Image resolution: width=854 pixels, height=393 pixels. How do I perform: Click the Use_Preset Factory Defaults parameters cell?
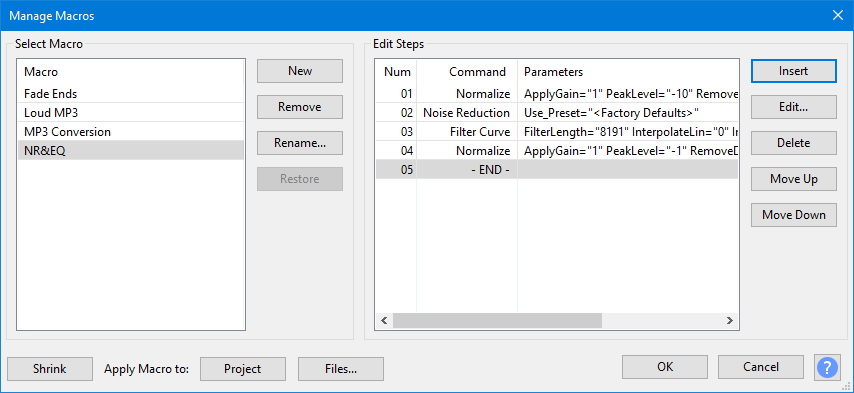click(x=628, y=113)
